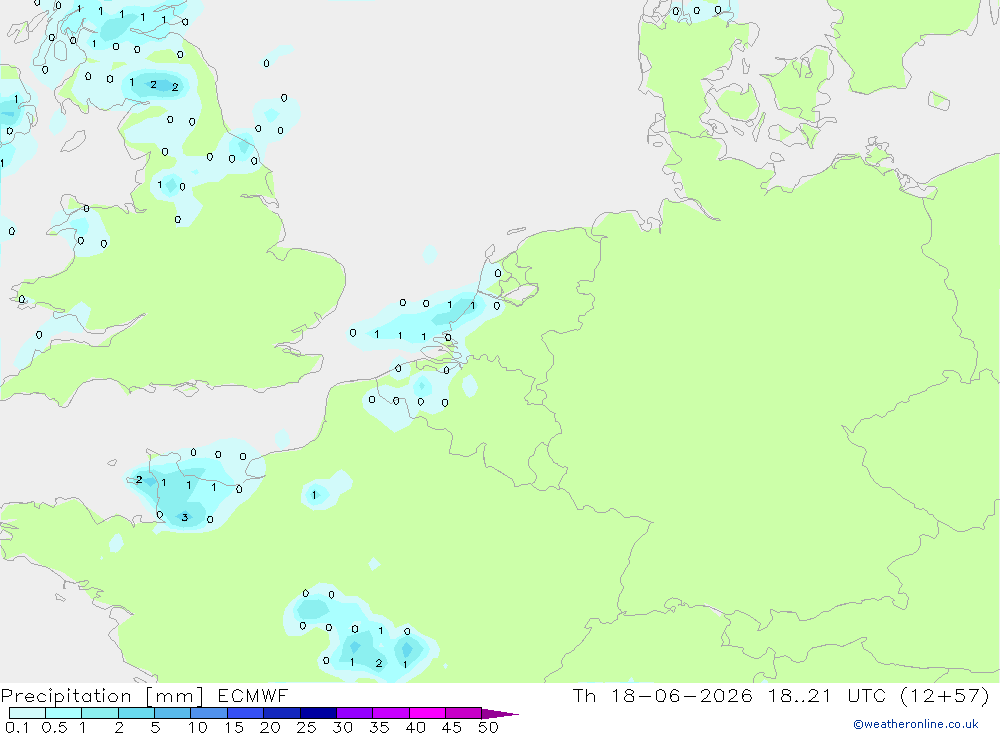Click the 40–45 mm legend color swatch
Viewport: 1000px width, 733px height.
pyautogui.click(x=427, y=713)
